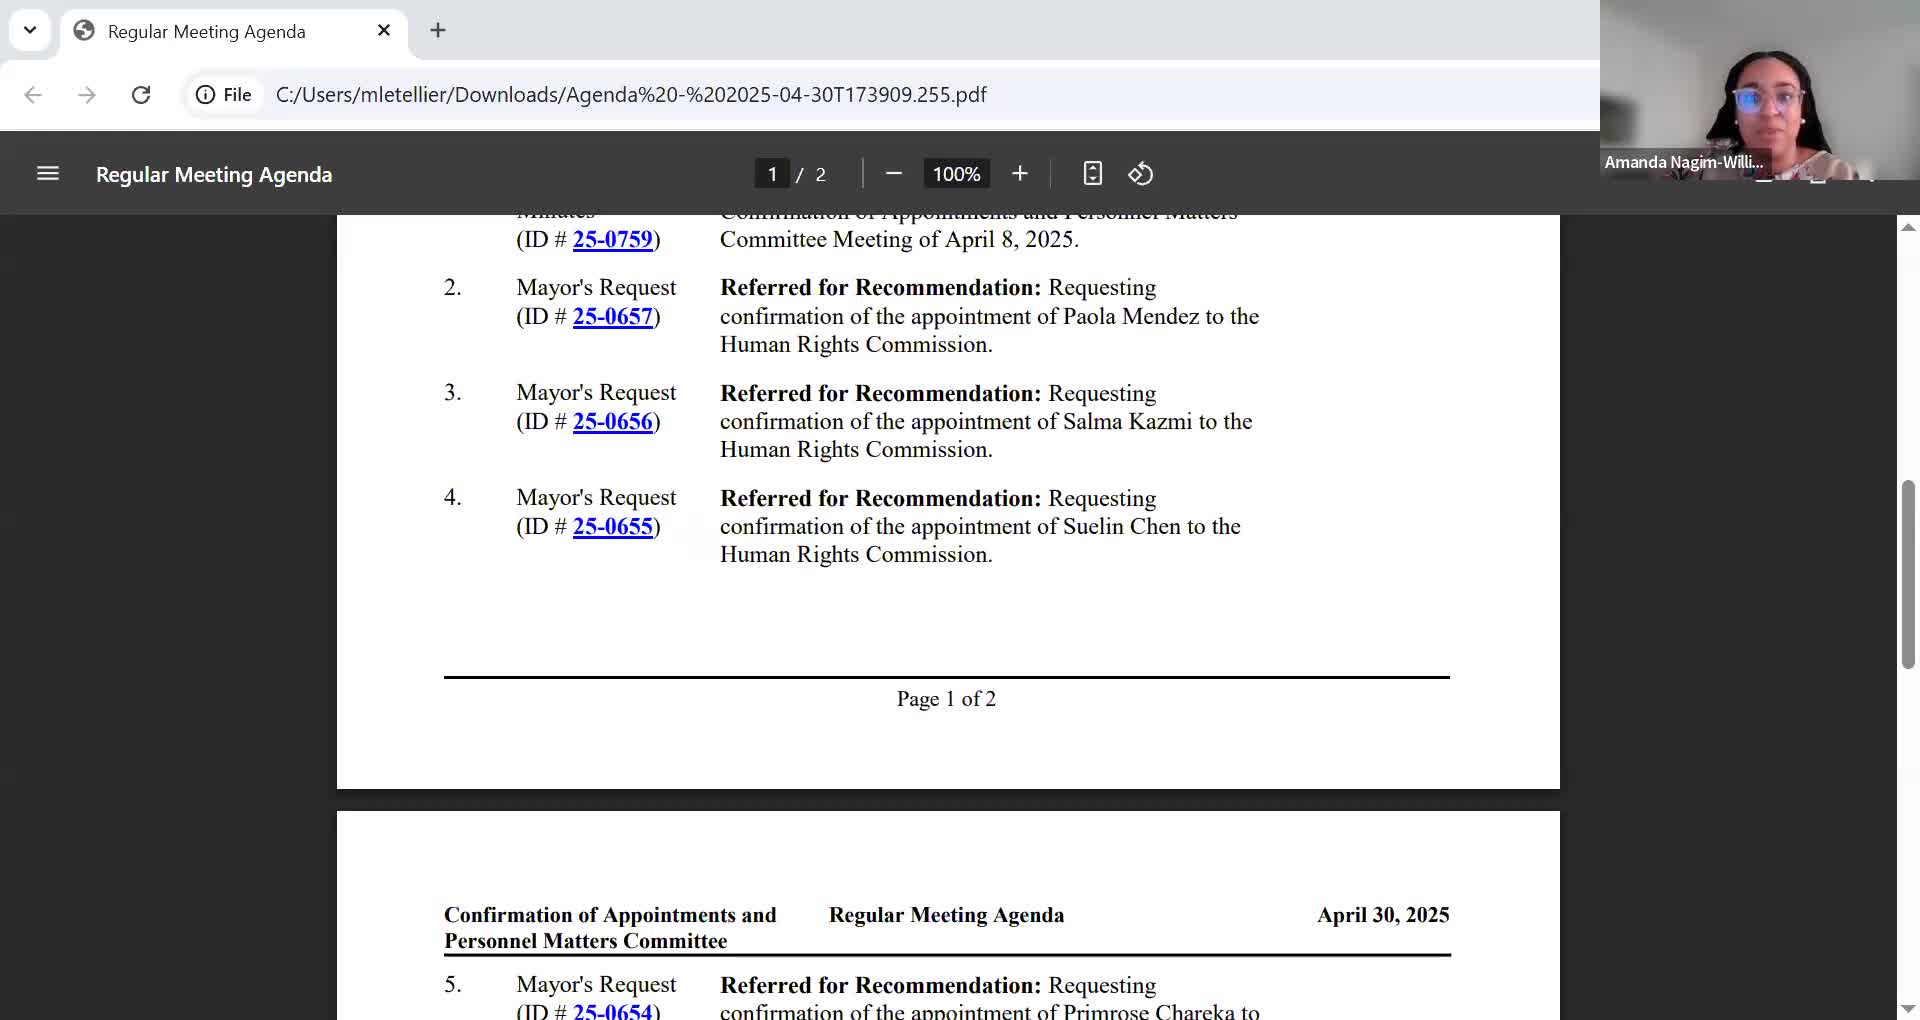View site information File chip

(224, 95)
